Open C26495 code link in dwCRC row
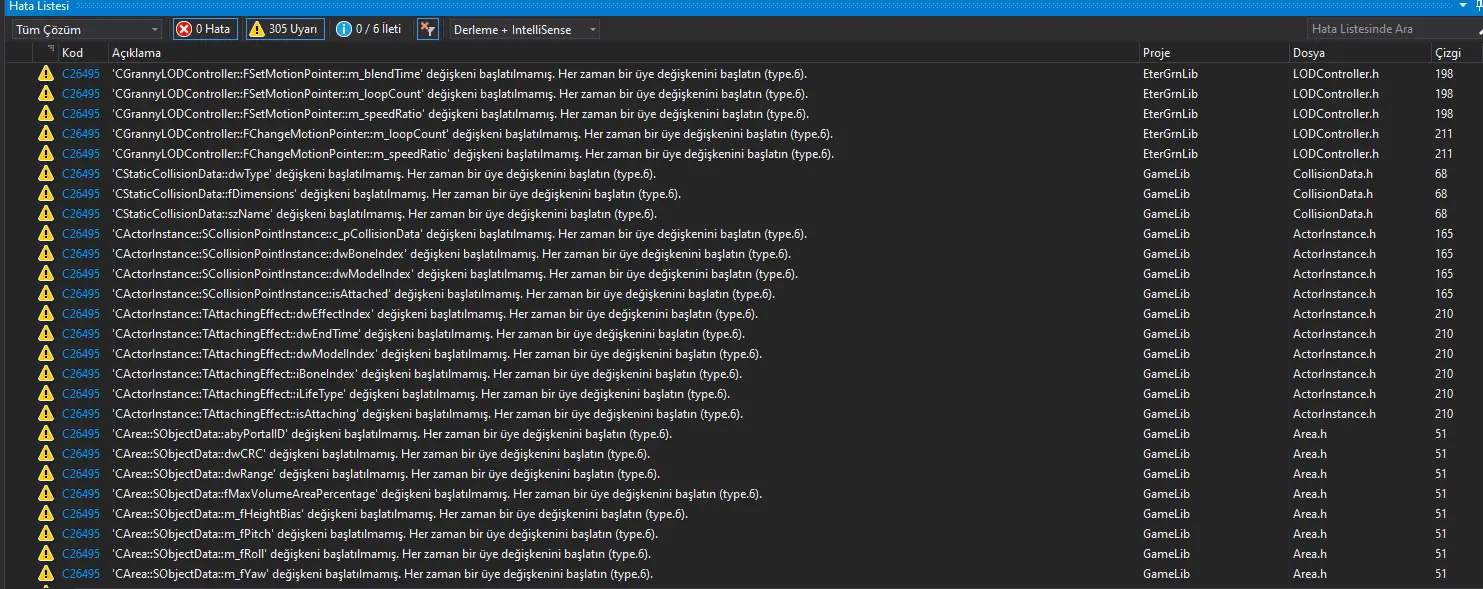Image resolution: width=1483 pixels, height=589 pixels. pyautogui.click(x=81, y=454)
